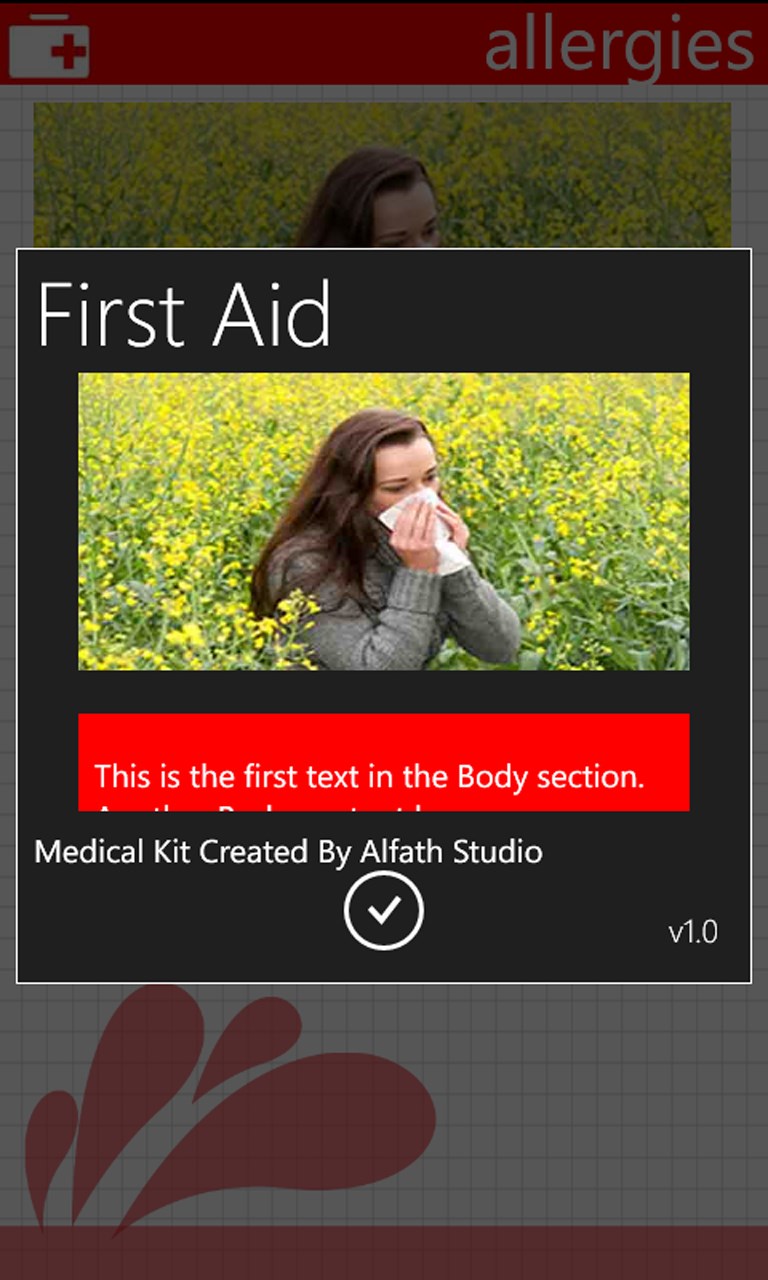768x1280 pixels.
Task: Tap the circled check icon below the studio credit
Action: [383, 910]
